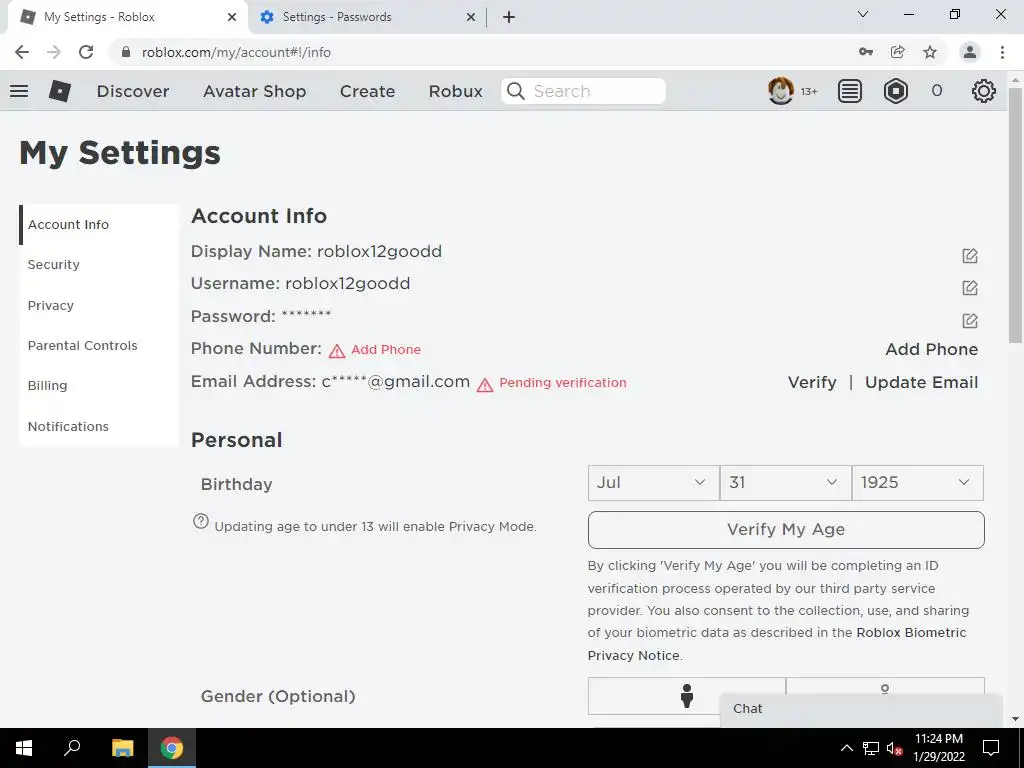The width and height of the screenshot is (1024, 768).
Task: Click the taskbar clock and date
Action: coord(938,748)
